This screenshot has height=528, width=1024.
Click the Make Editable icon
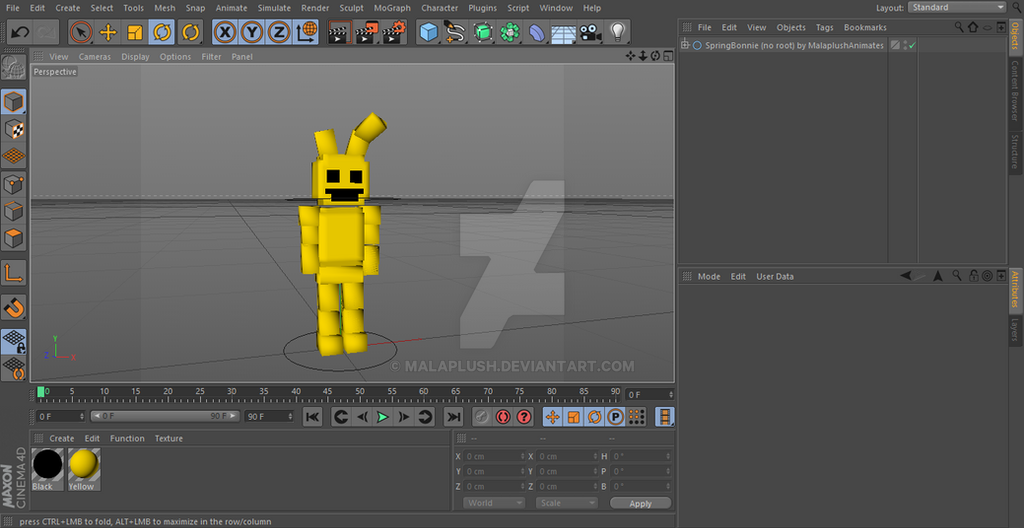click(x=14, y=67)
